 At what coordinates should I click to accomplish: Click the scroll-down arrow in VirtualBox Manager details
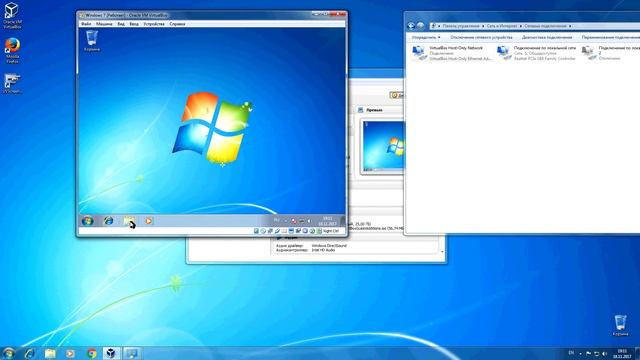[442, 252]
